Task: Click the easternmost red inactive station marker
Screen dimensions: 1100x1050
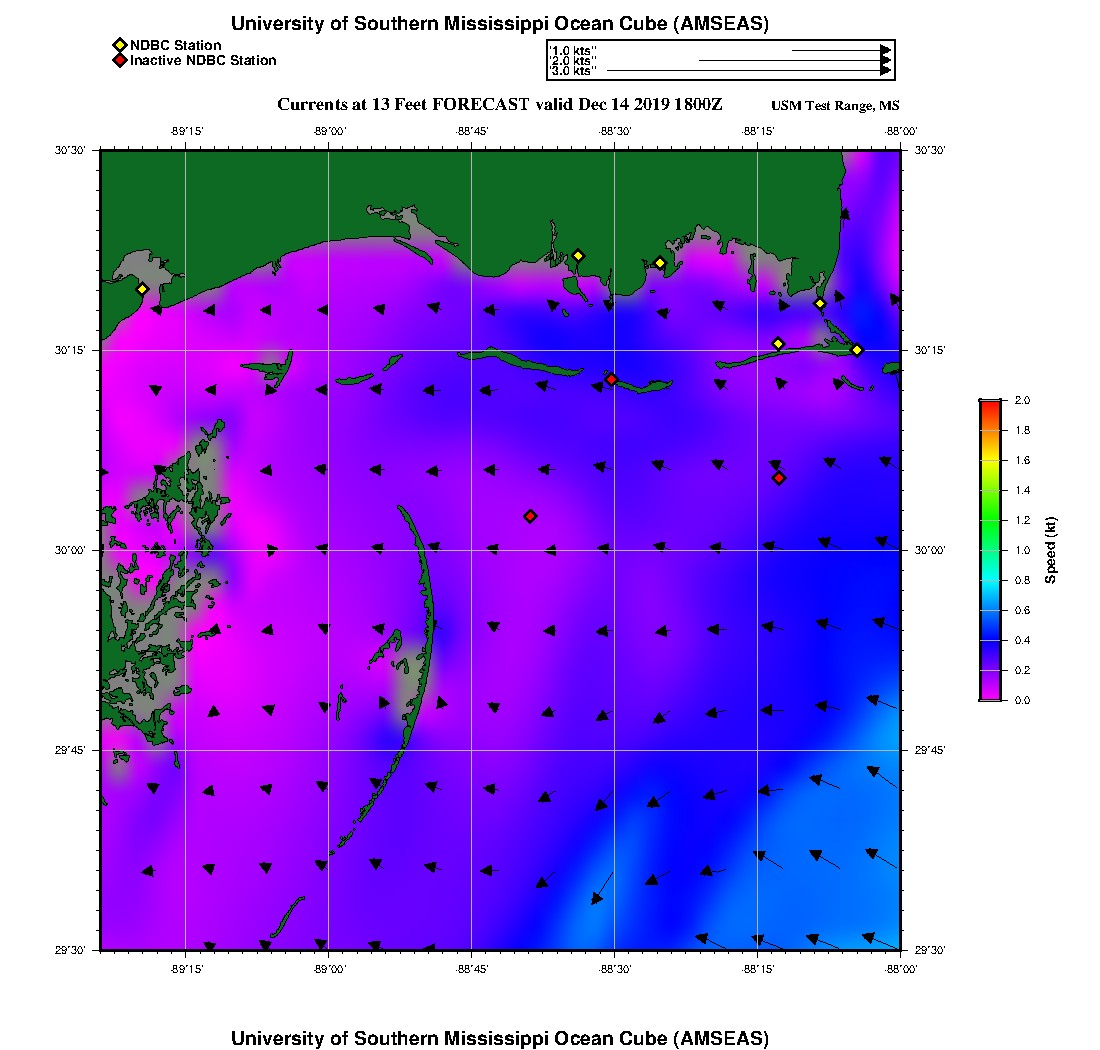Action: point(779,478)
